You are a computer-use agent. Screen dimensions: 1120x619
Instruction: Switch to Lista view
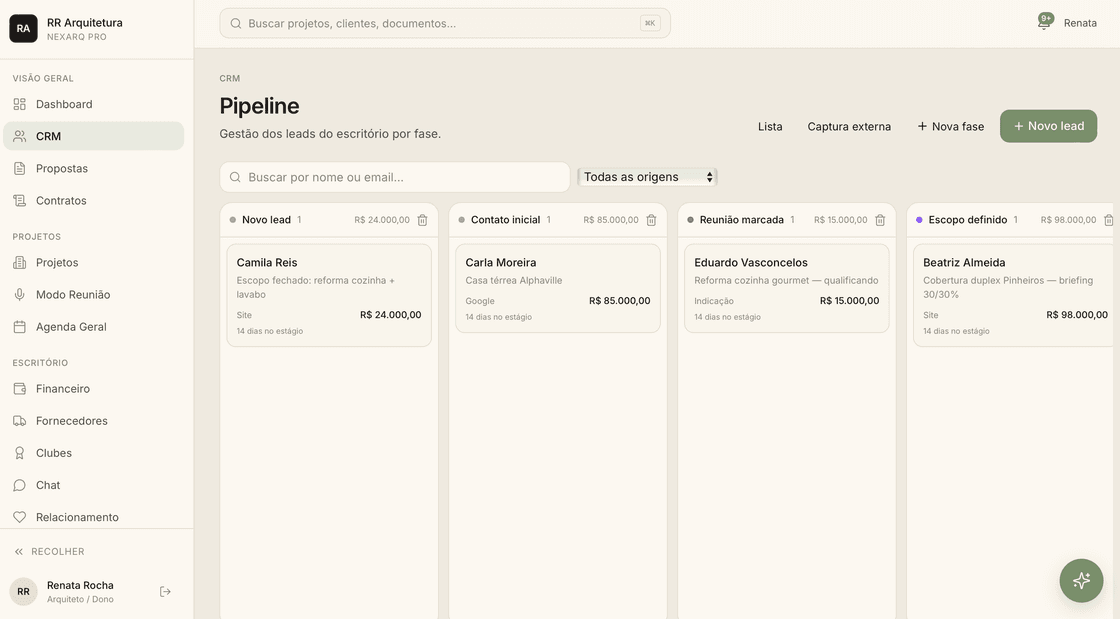(770, 126)
